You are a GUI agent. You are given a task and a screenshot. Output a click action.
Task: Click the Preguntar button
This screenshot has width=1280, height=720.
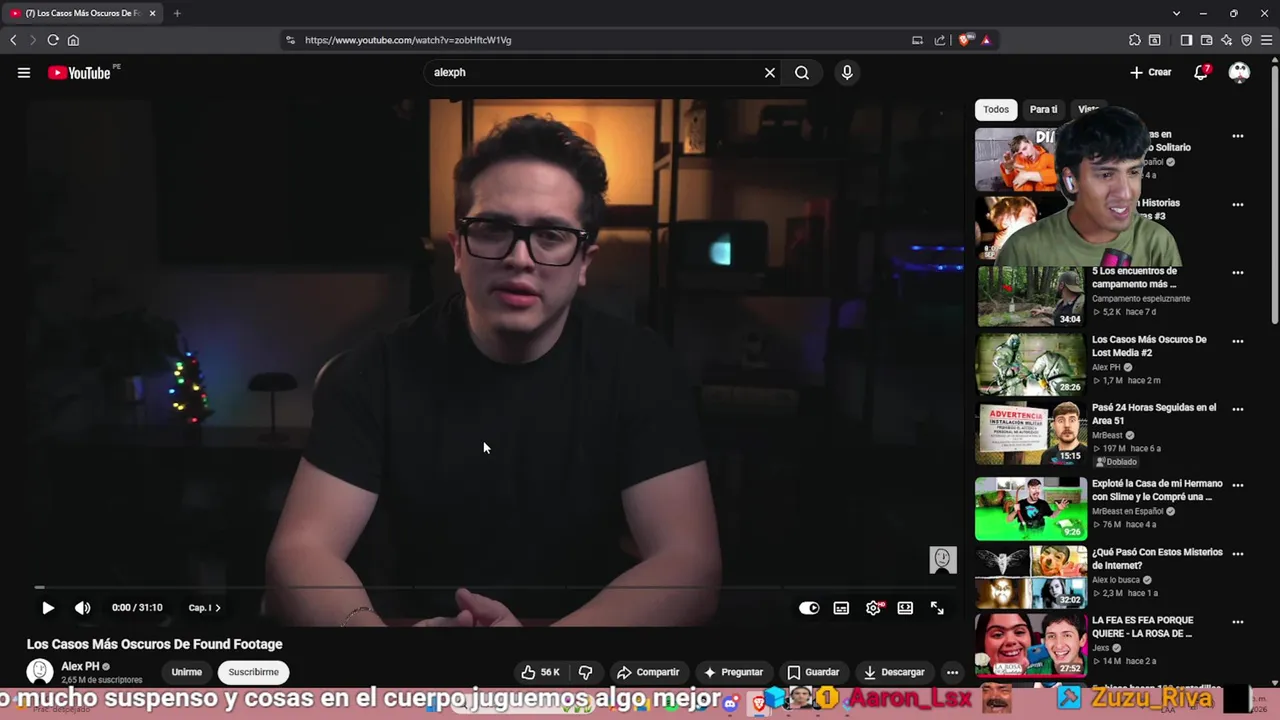click(733, 672)
